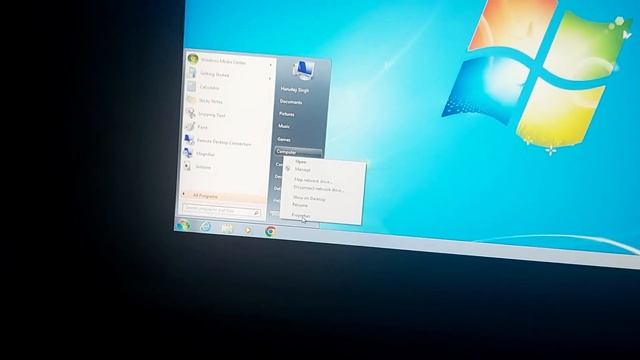Expand Windows Media Center jump list arrow
The height and width of the screenshot is (360, 640).
[270, 65]
